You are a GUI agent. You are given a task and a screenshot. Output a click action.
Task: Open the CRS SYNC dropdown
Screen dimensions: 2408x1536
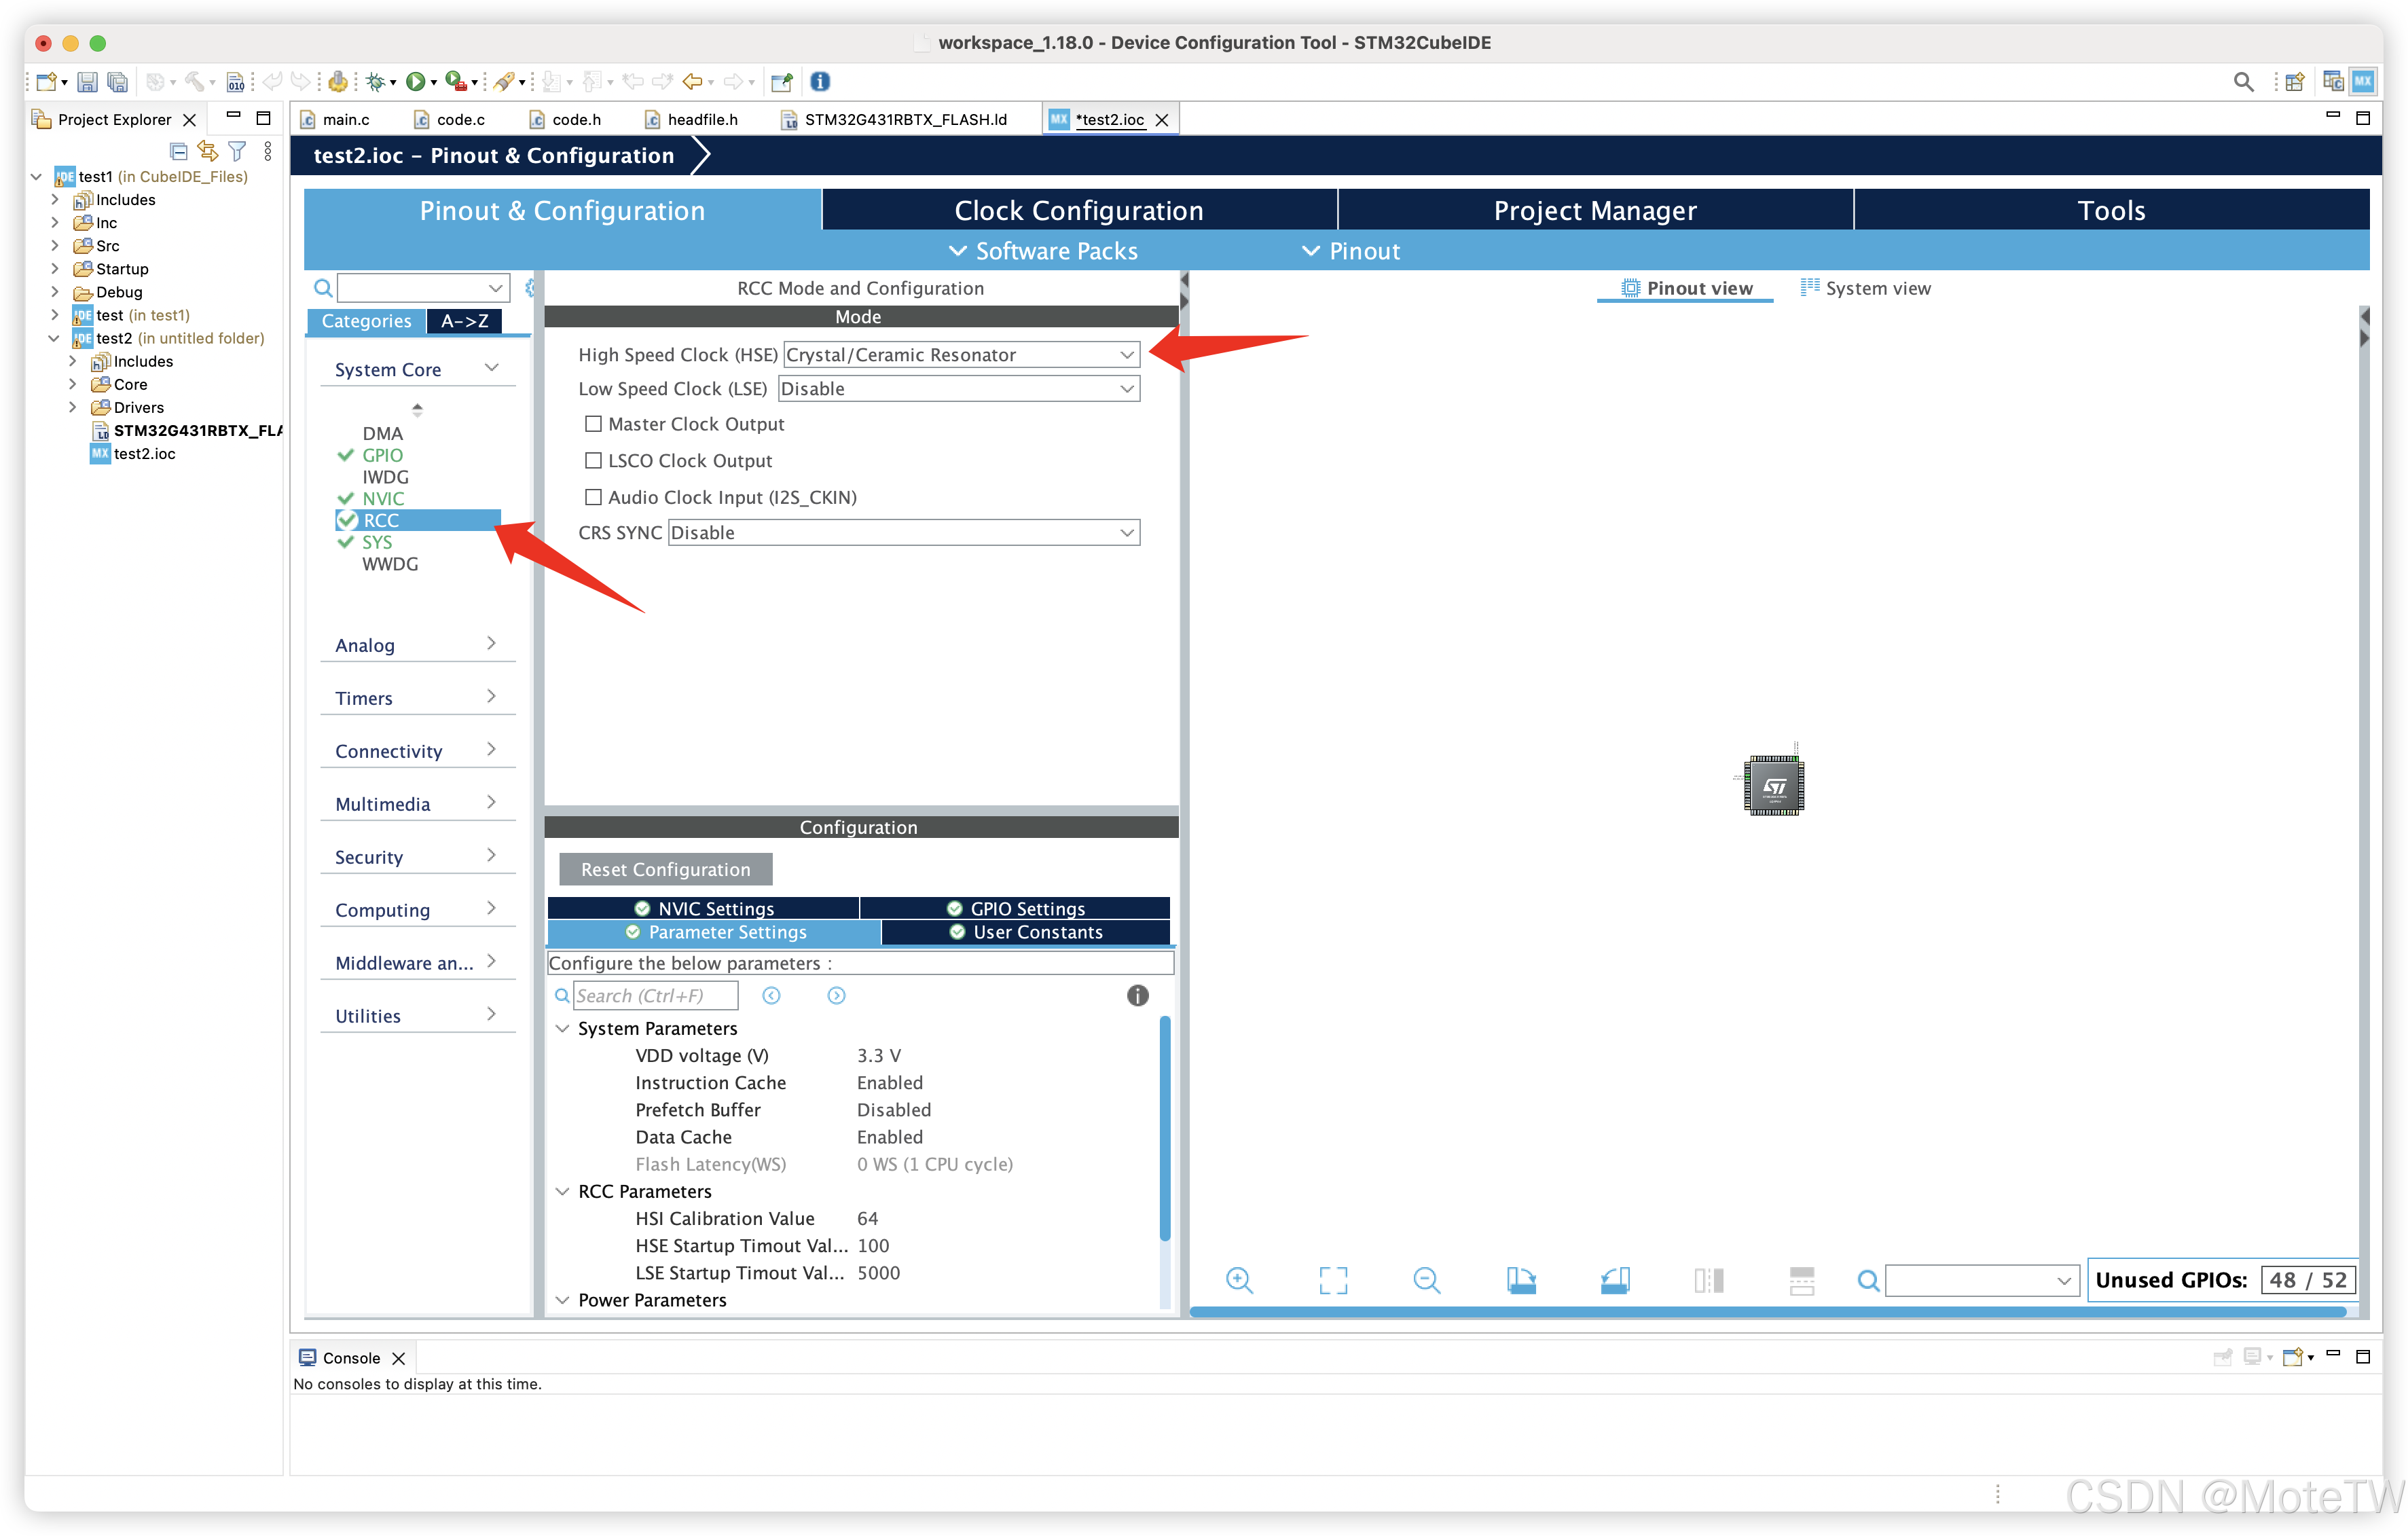tap(903, 533)
